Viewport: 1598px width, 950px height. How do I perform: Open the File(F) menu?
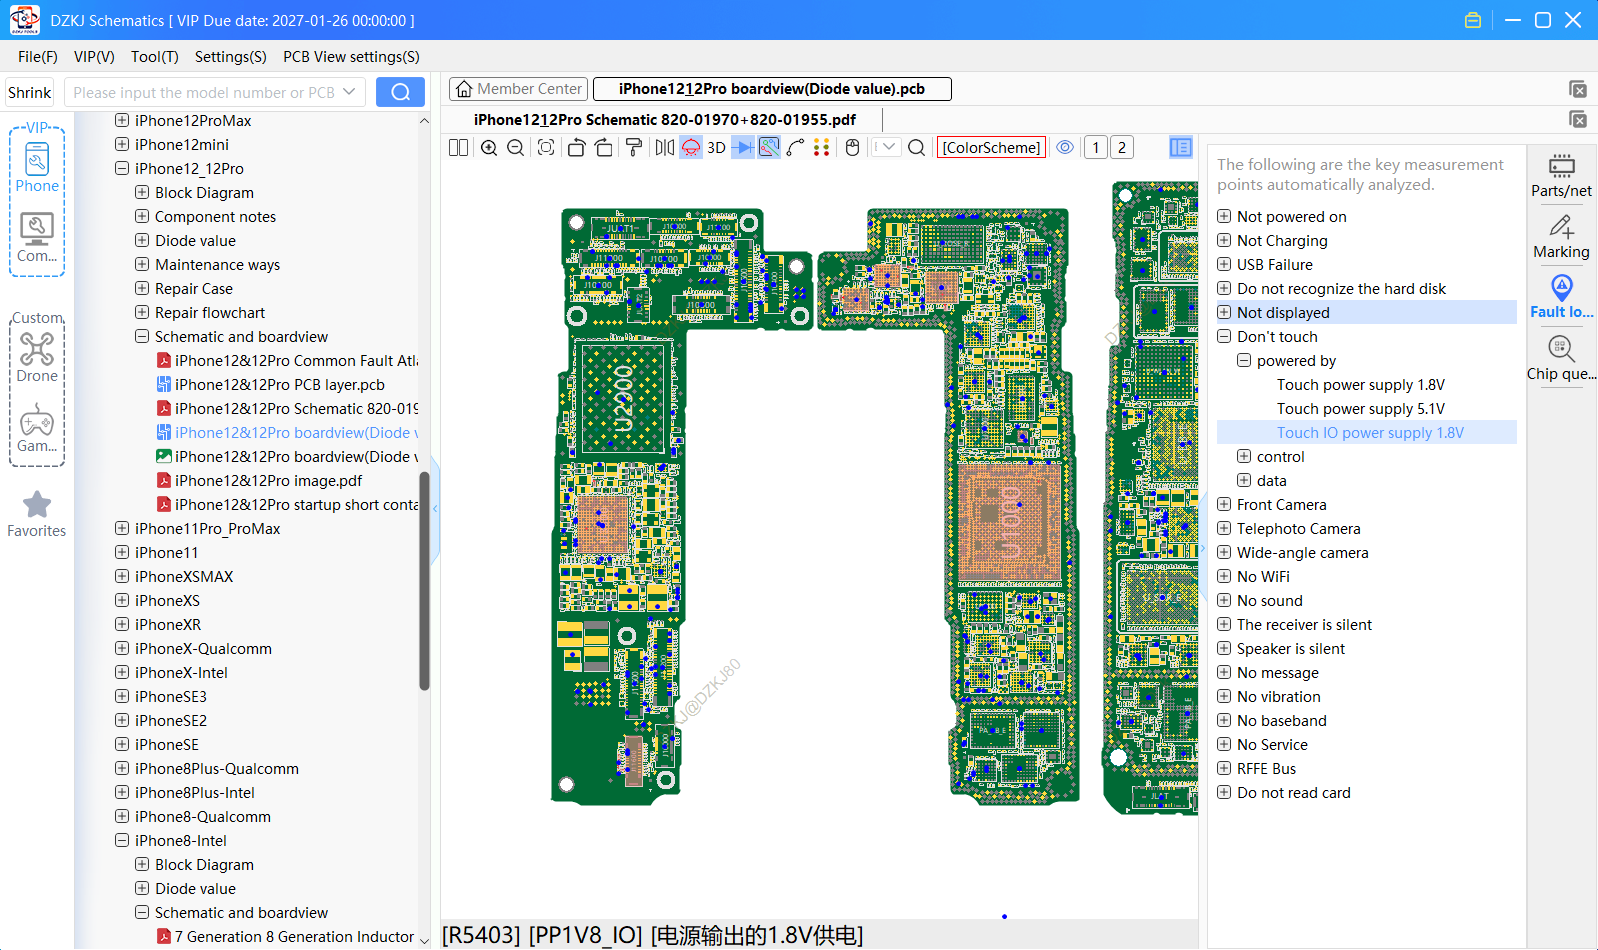(38, 57)
